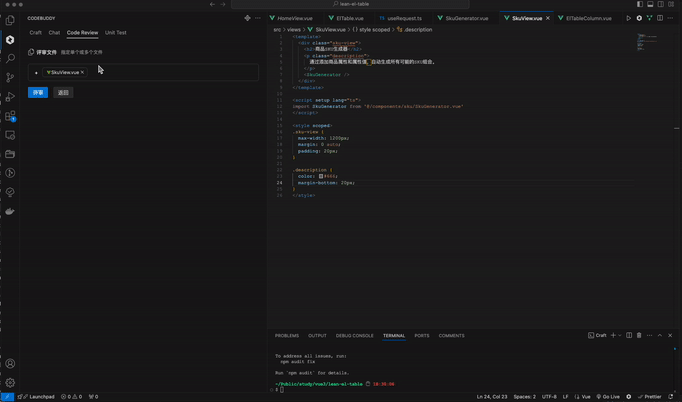
Task: Switch to the Craft tab in CodeBuddy
Action: (x=36, y=33)
